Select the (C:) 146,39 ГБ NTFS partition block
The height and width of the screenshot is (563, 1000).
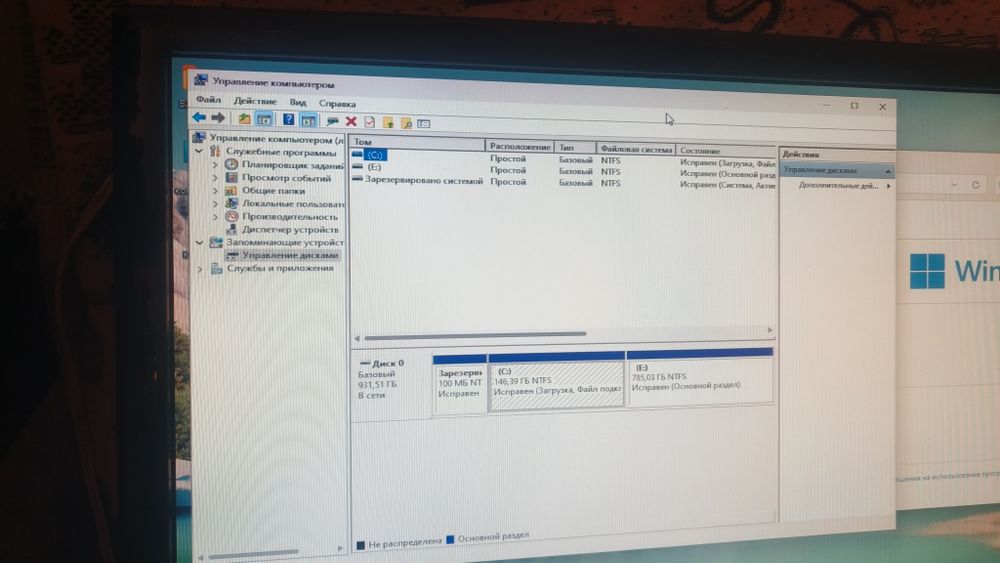pos(556,381)
